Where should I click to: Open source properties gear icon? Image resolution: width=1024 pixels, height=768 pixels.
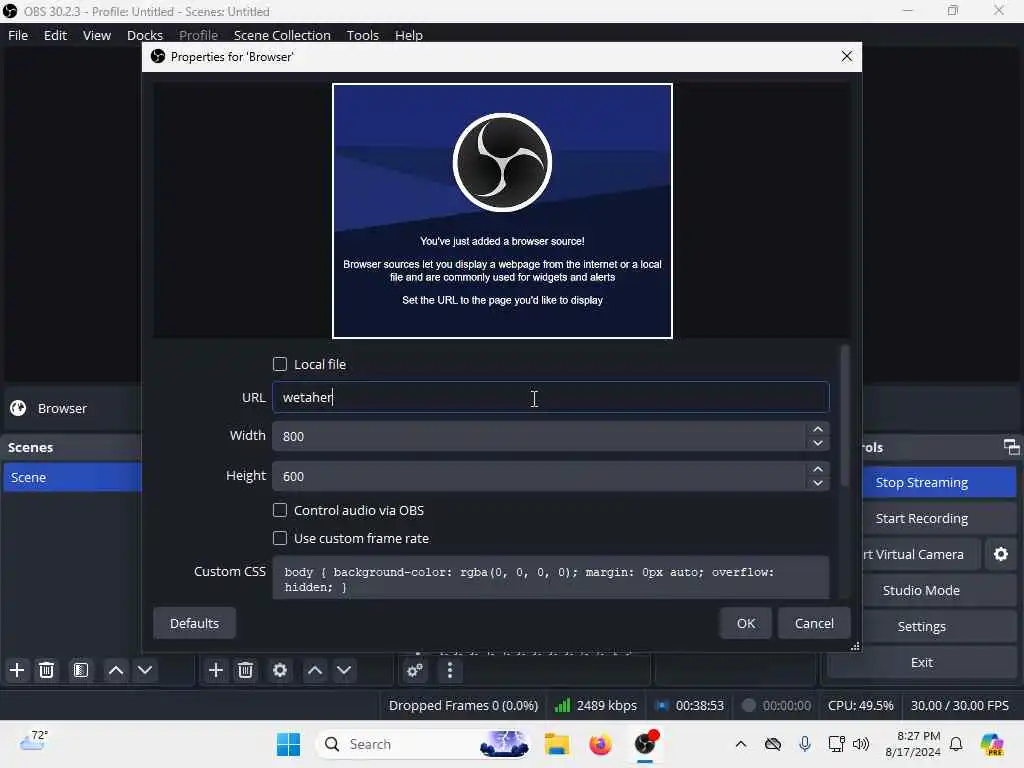click(280, 670)
